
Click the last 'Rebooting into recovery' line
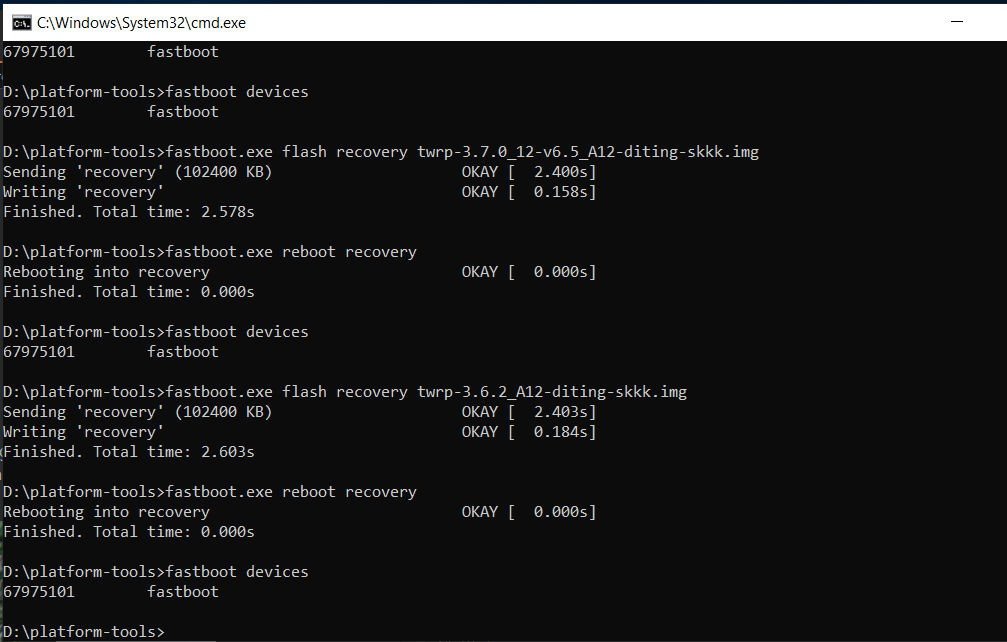click(106, 512)
